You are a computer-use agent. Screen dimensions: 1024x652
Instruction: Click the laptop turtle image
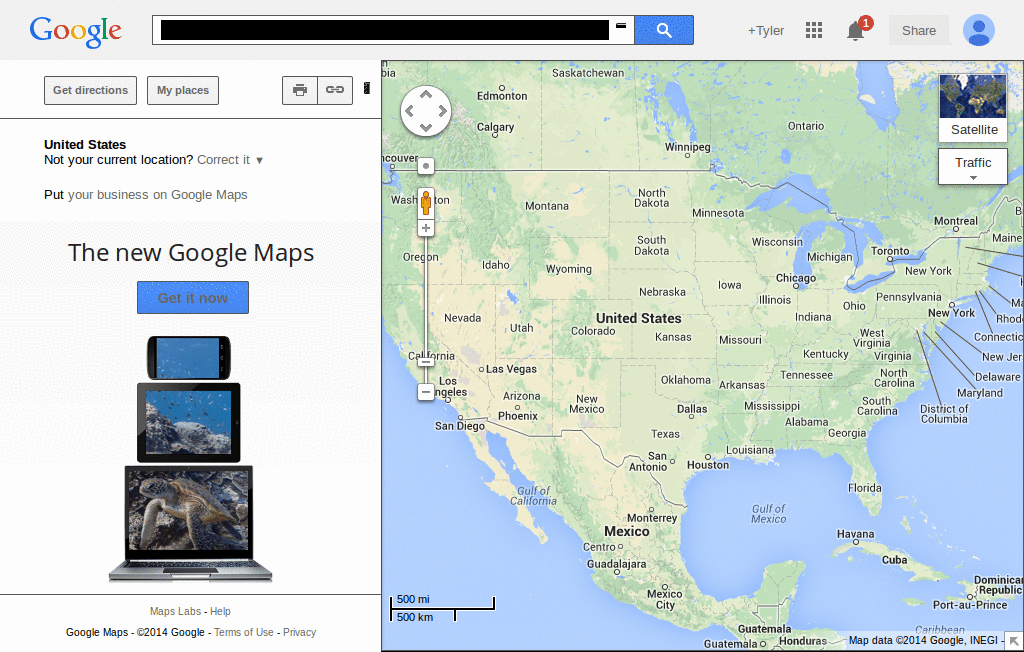point(190,523)
